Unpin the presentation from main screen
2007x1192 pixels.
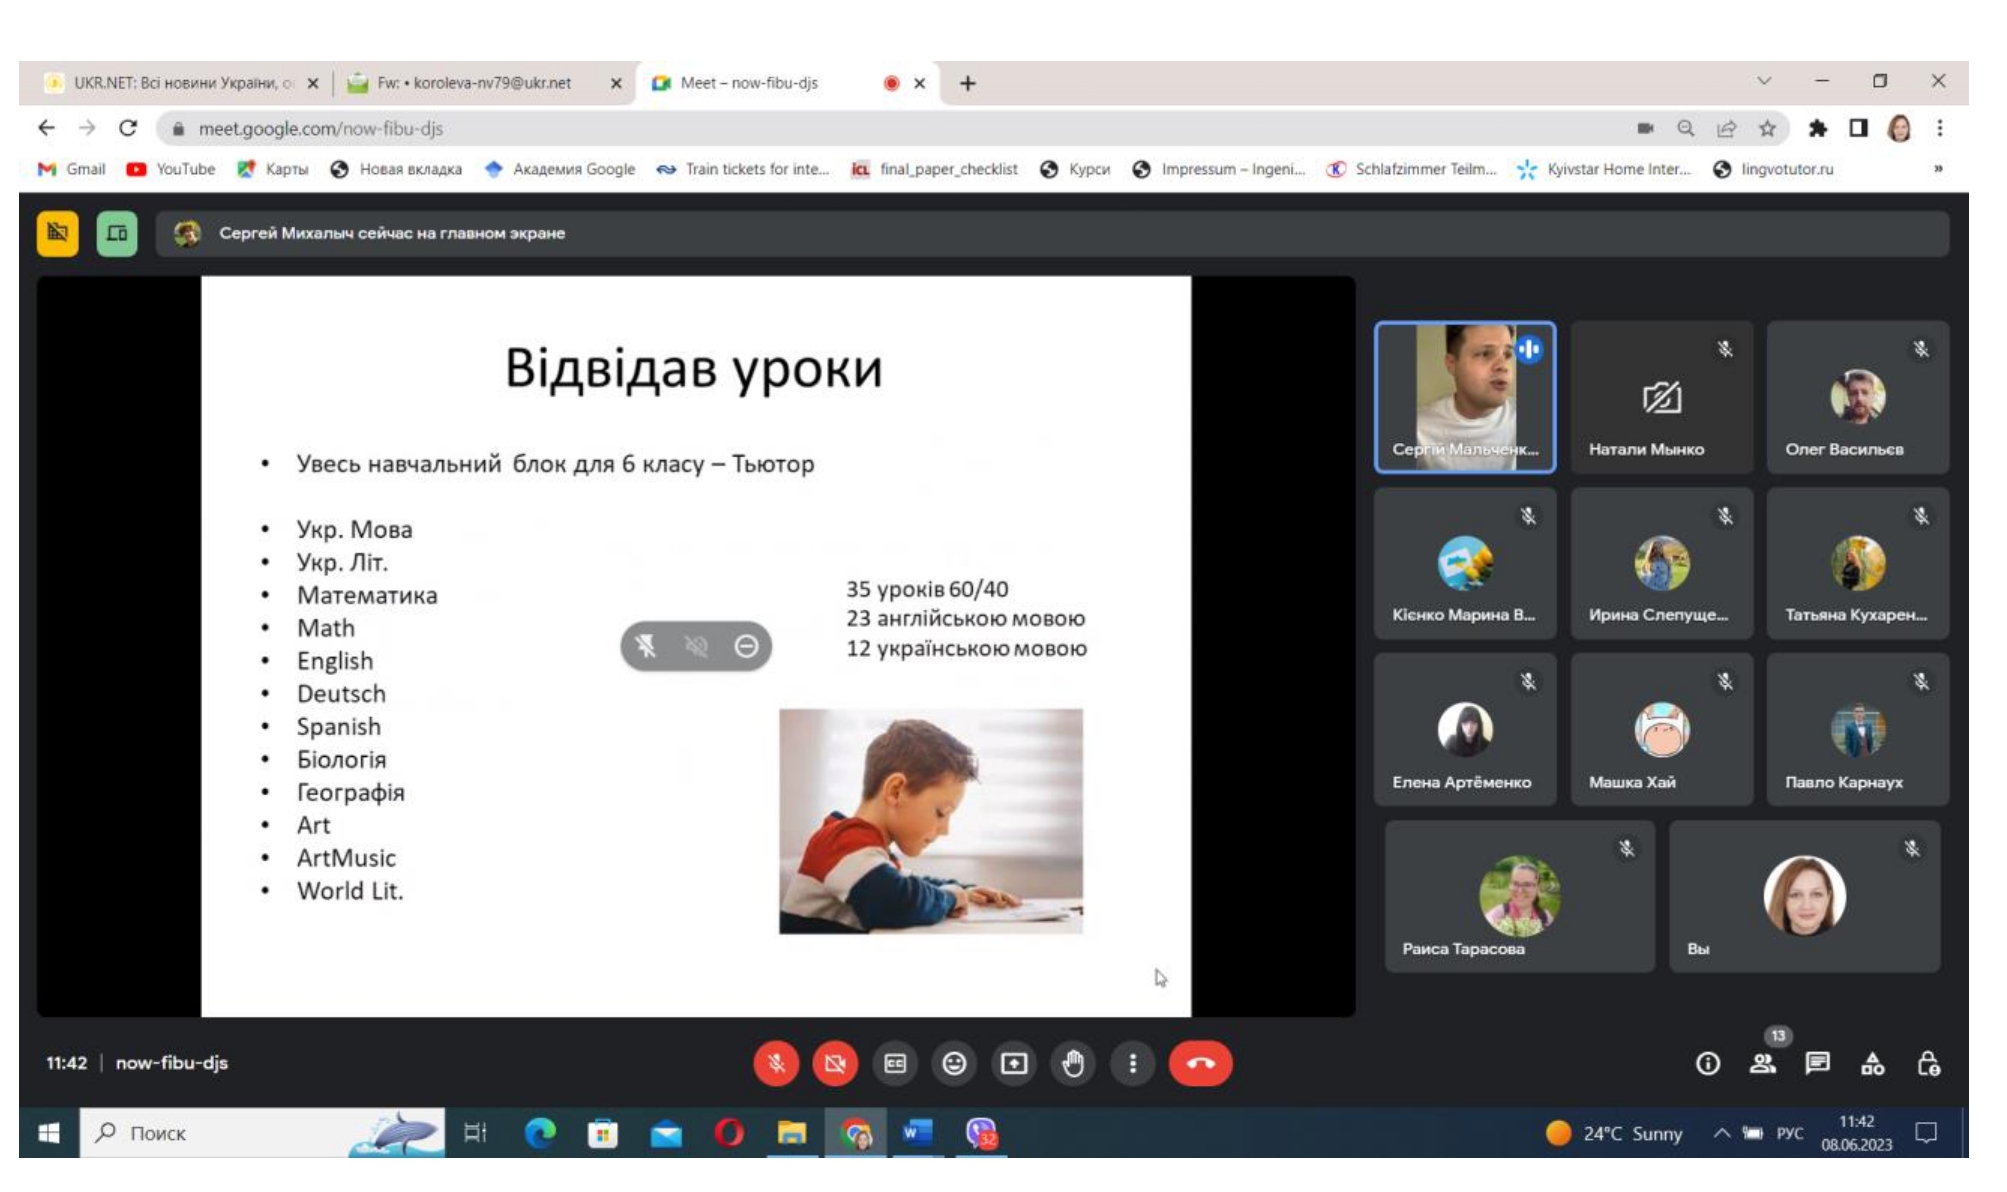pyautogui.click(x=646, y=646)
